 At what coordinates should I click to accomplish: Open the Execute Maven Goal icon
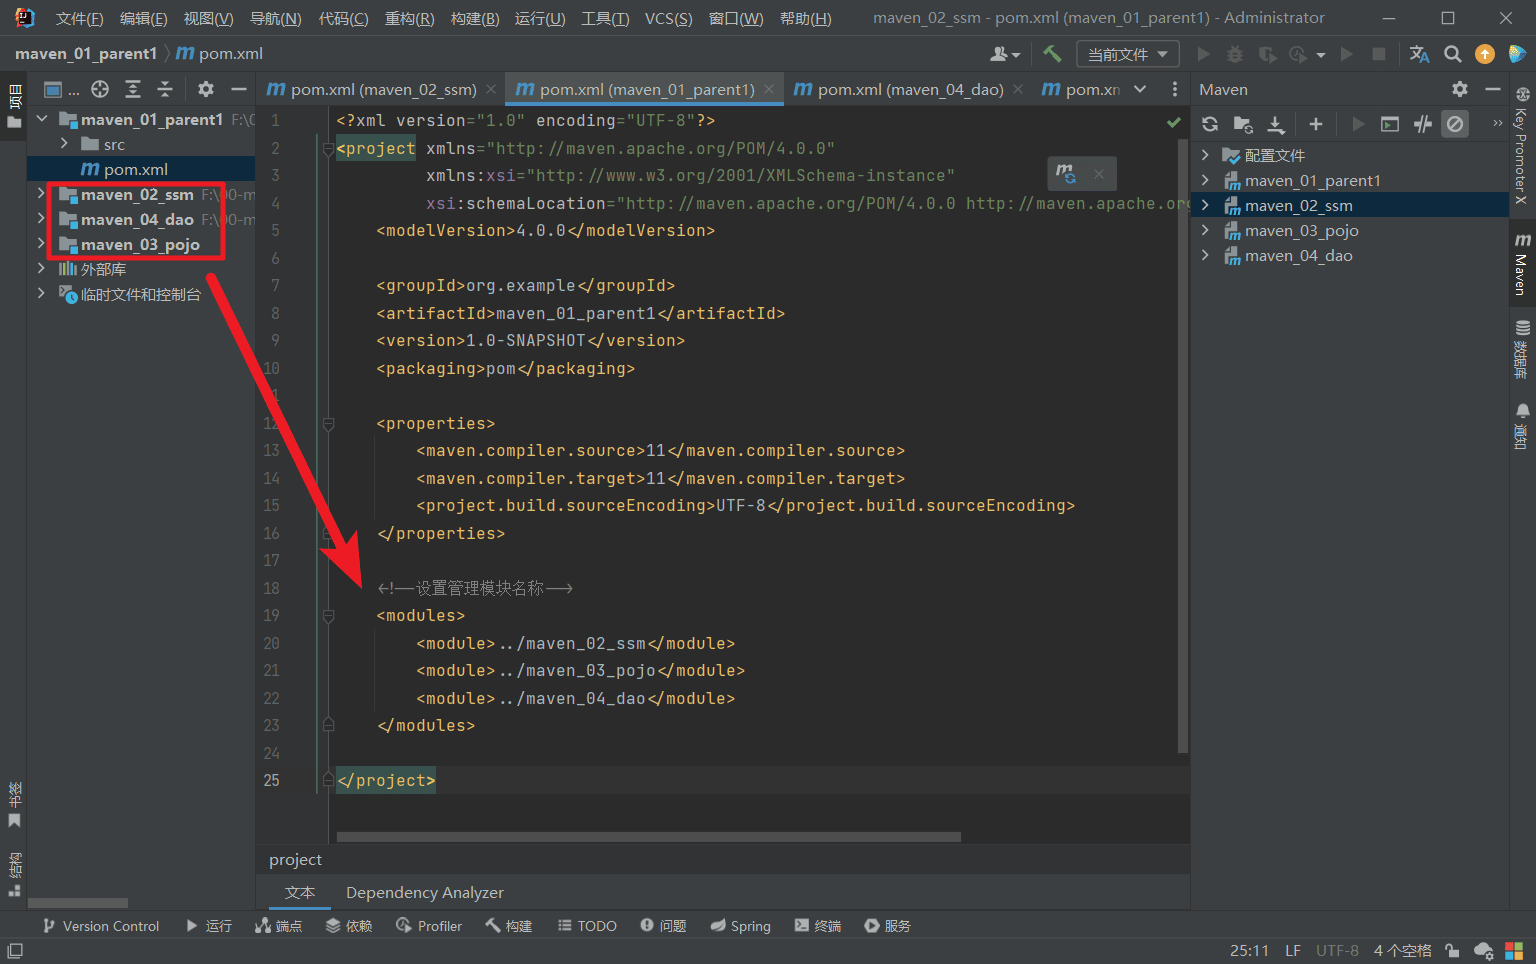[x=1390, y=124]
